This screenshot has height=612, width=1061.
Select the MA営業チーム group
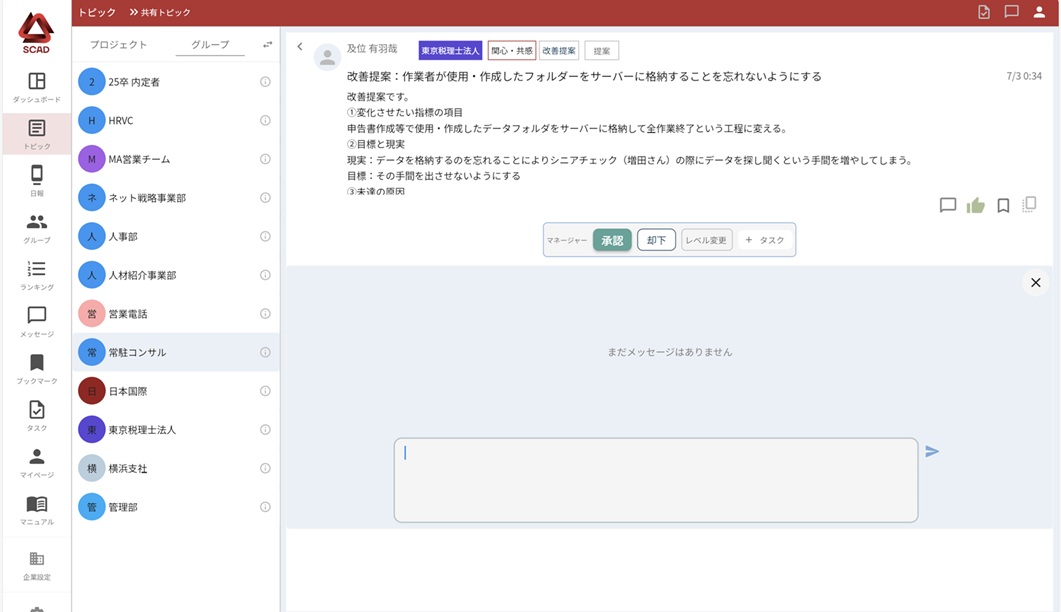176,159
